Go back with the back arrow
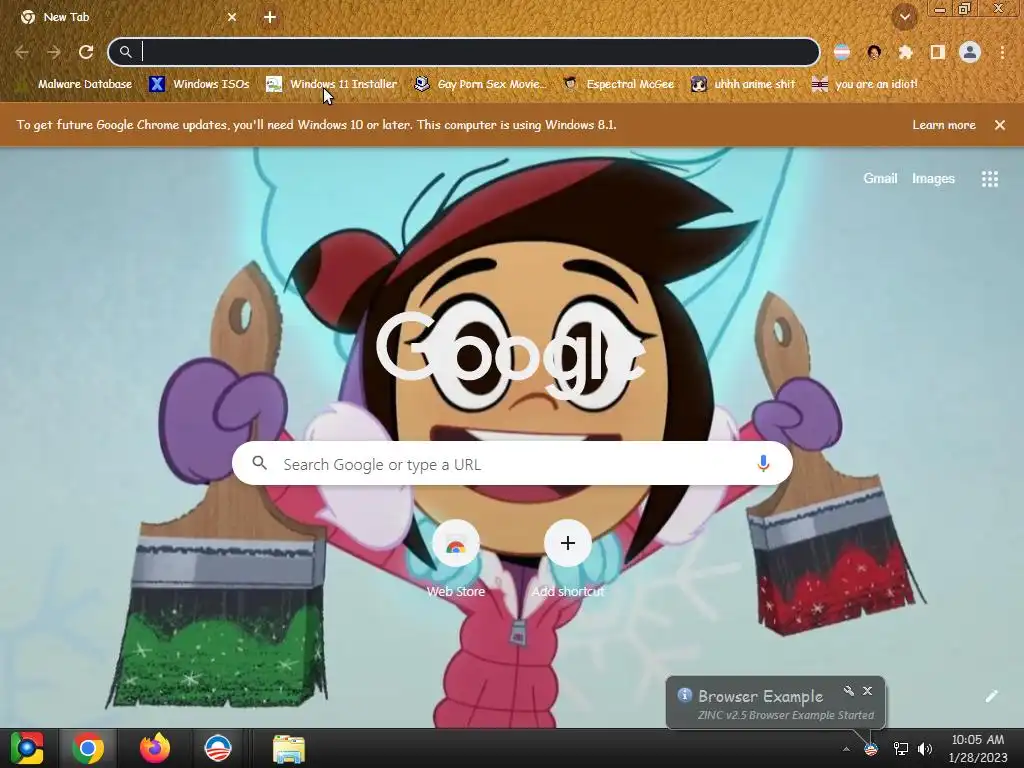1024x768 pixels. pos(22,52)
